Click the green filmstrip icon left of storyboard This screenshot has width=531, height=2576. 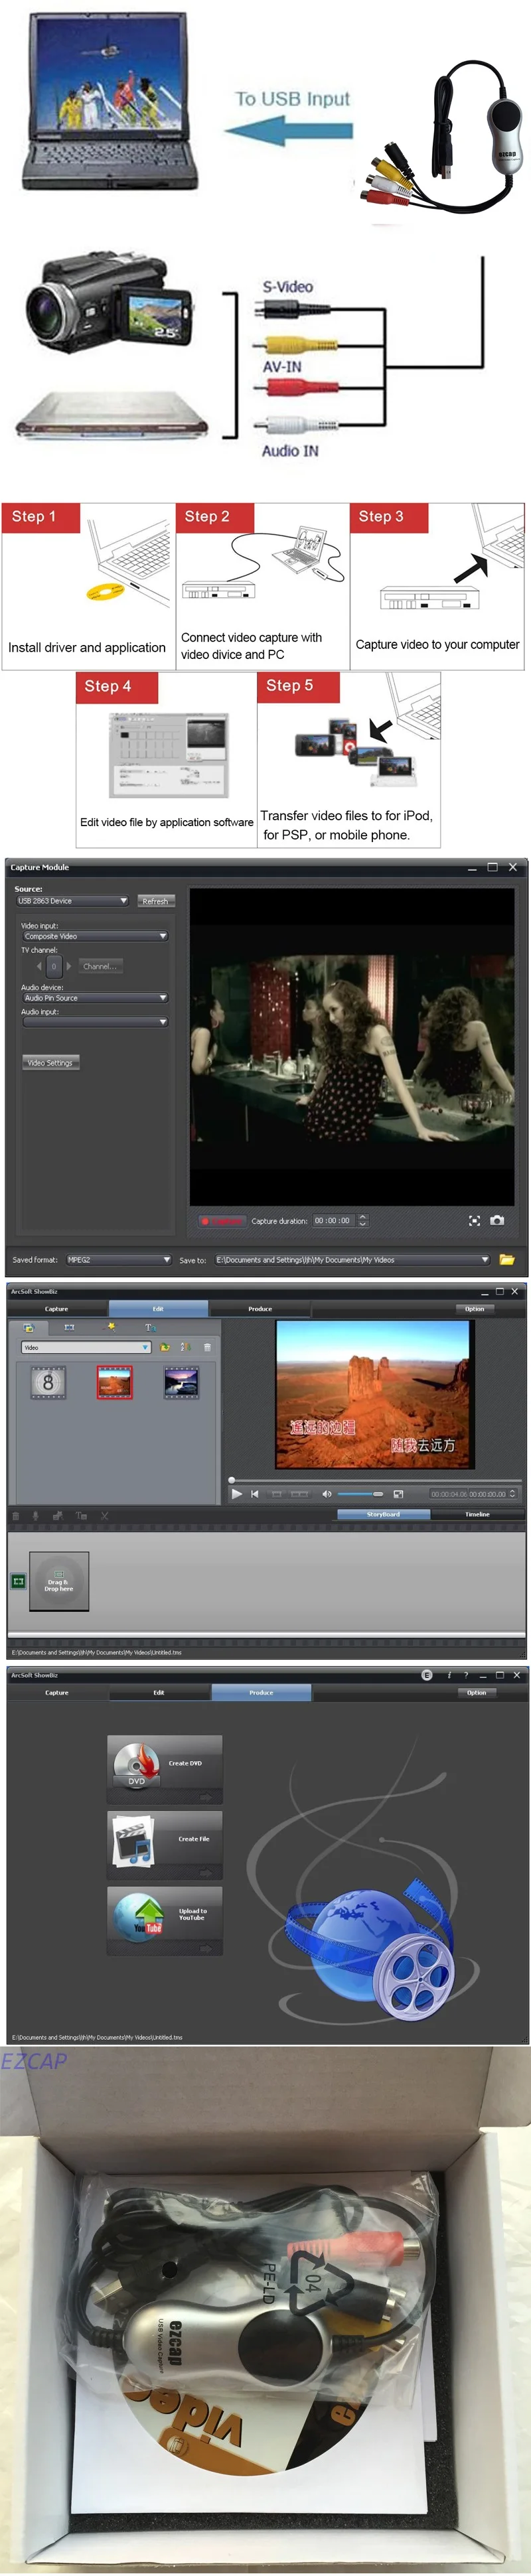pyautogui.click(x=18, y=1581)
